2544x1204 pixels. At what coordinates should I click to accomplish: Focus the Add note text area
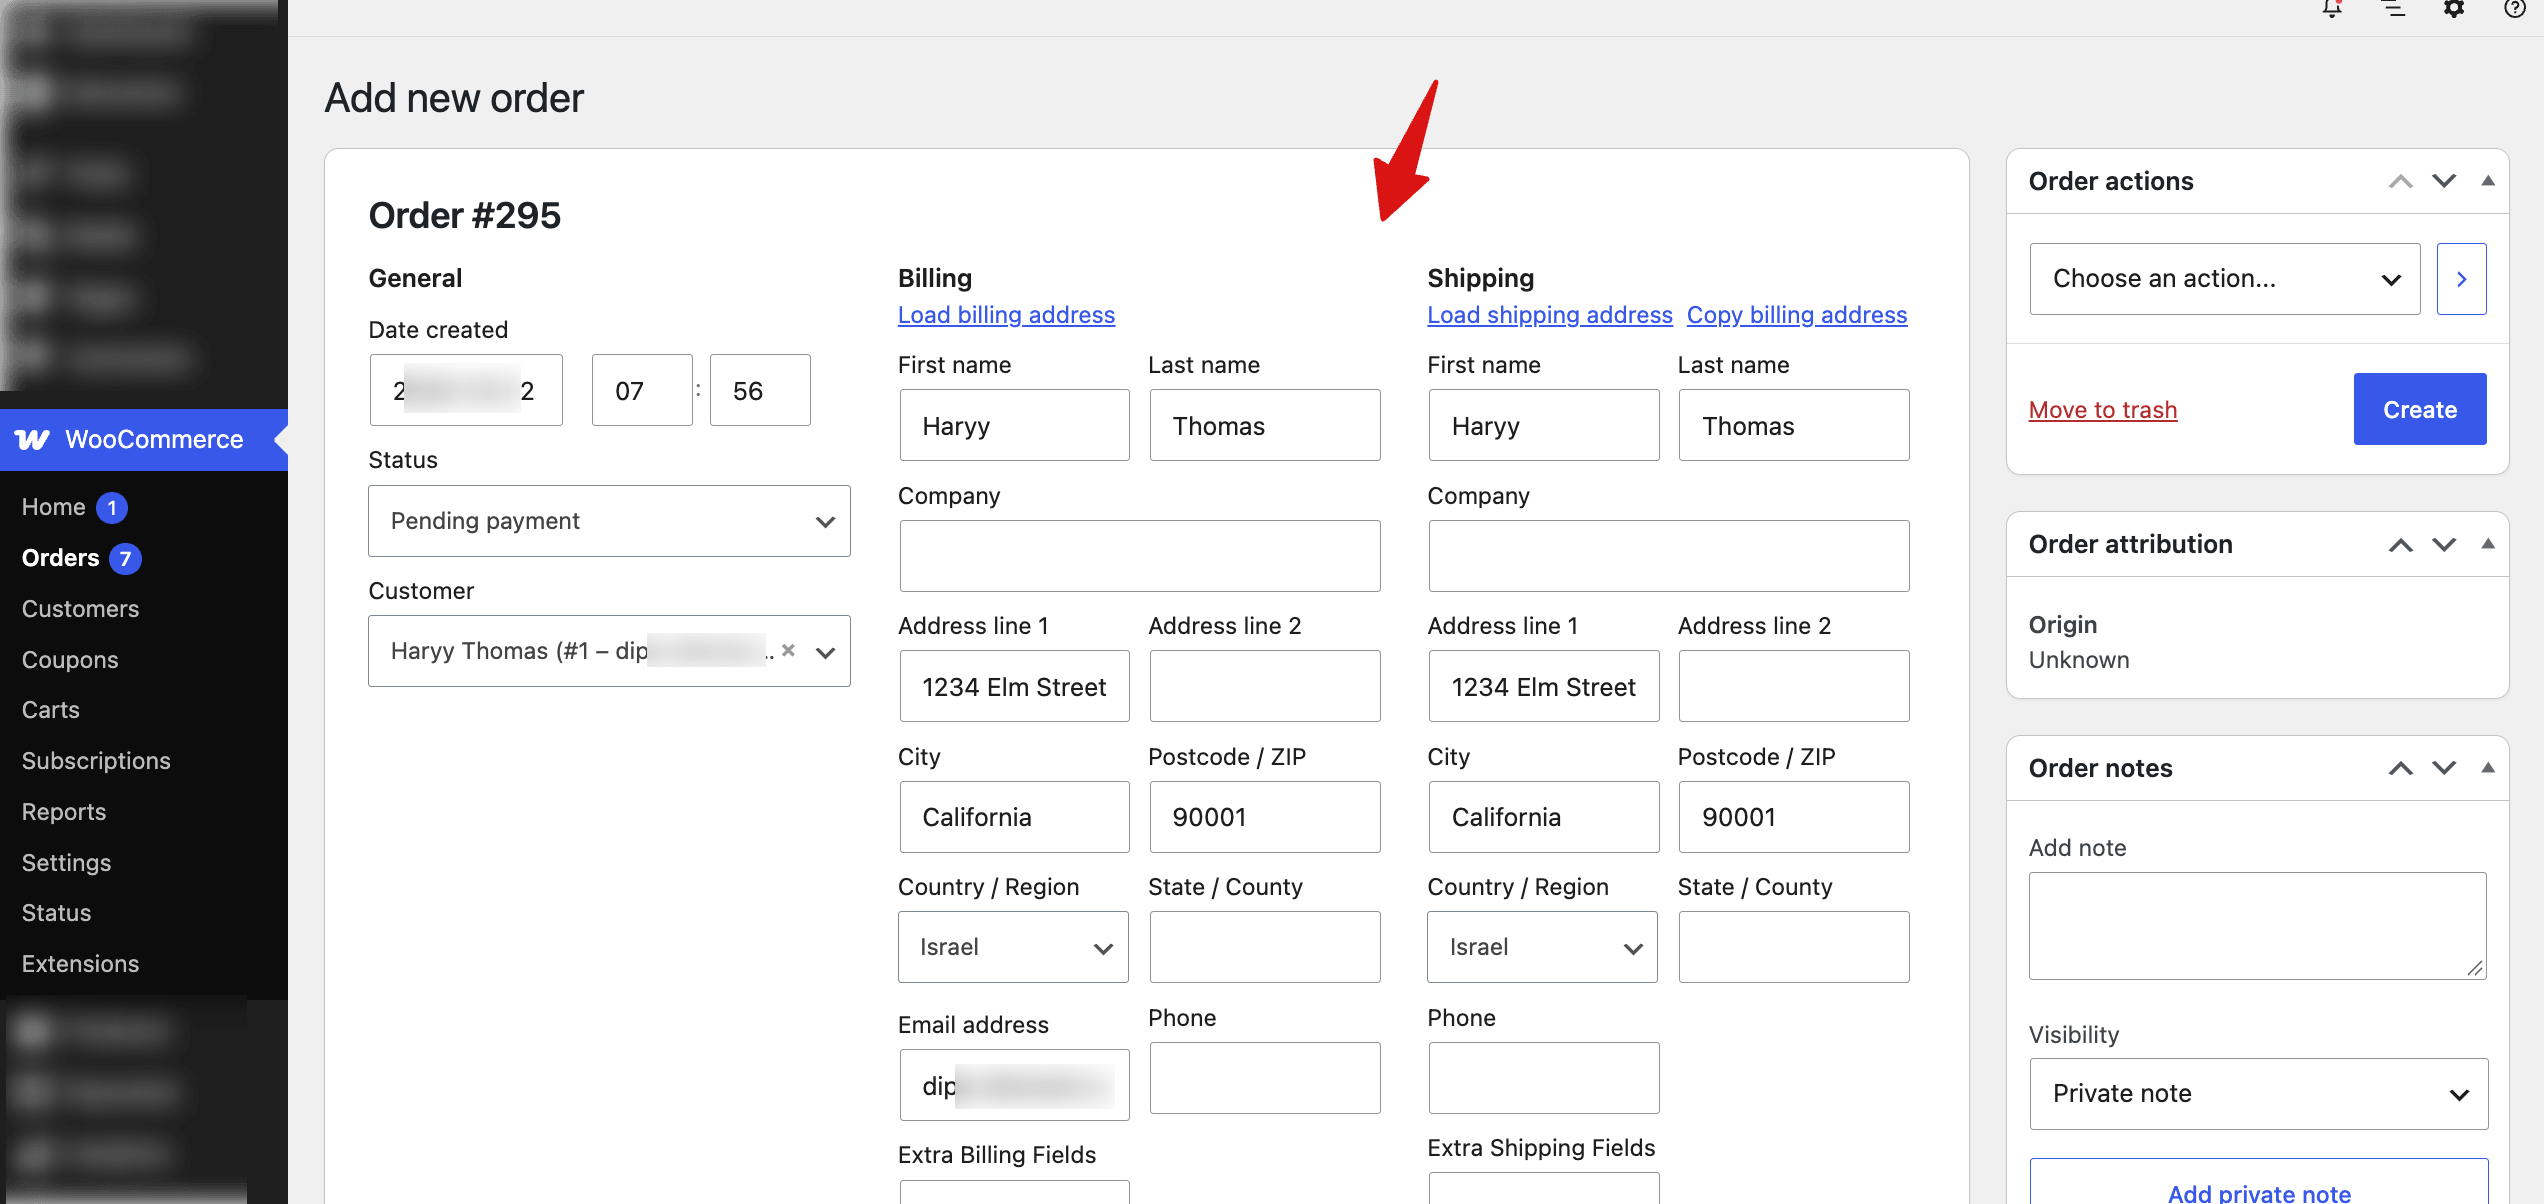[2257, 926]
